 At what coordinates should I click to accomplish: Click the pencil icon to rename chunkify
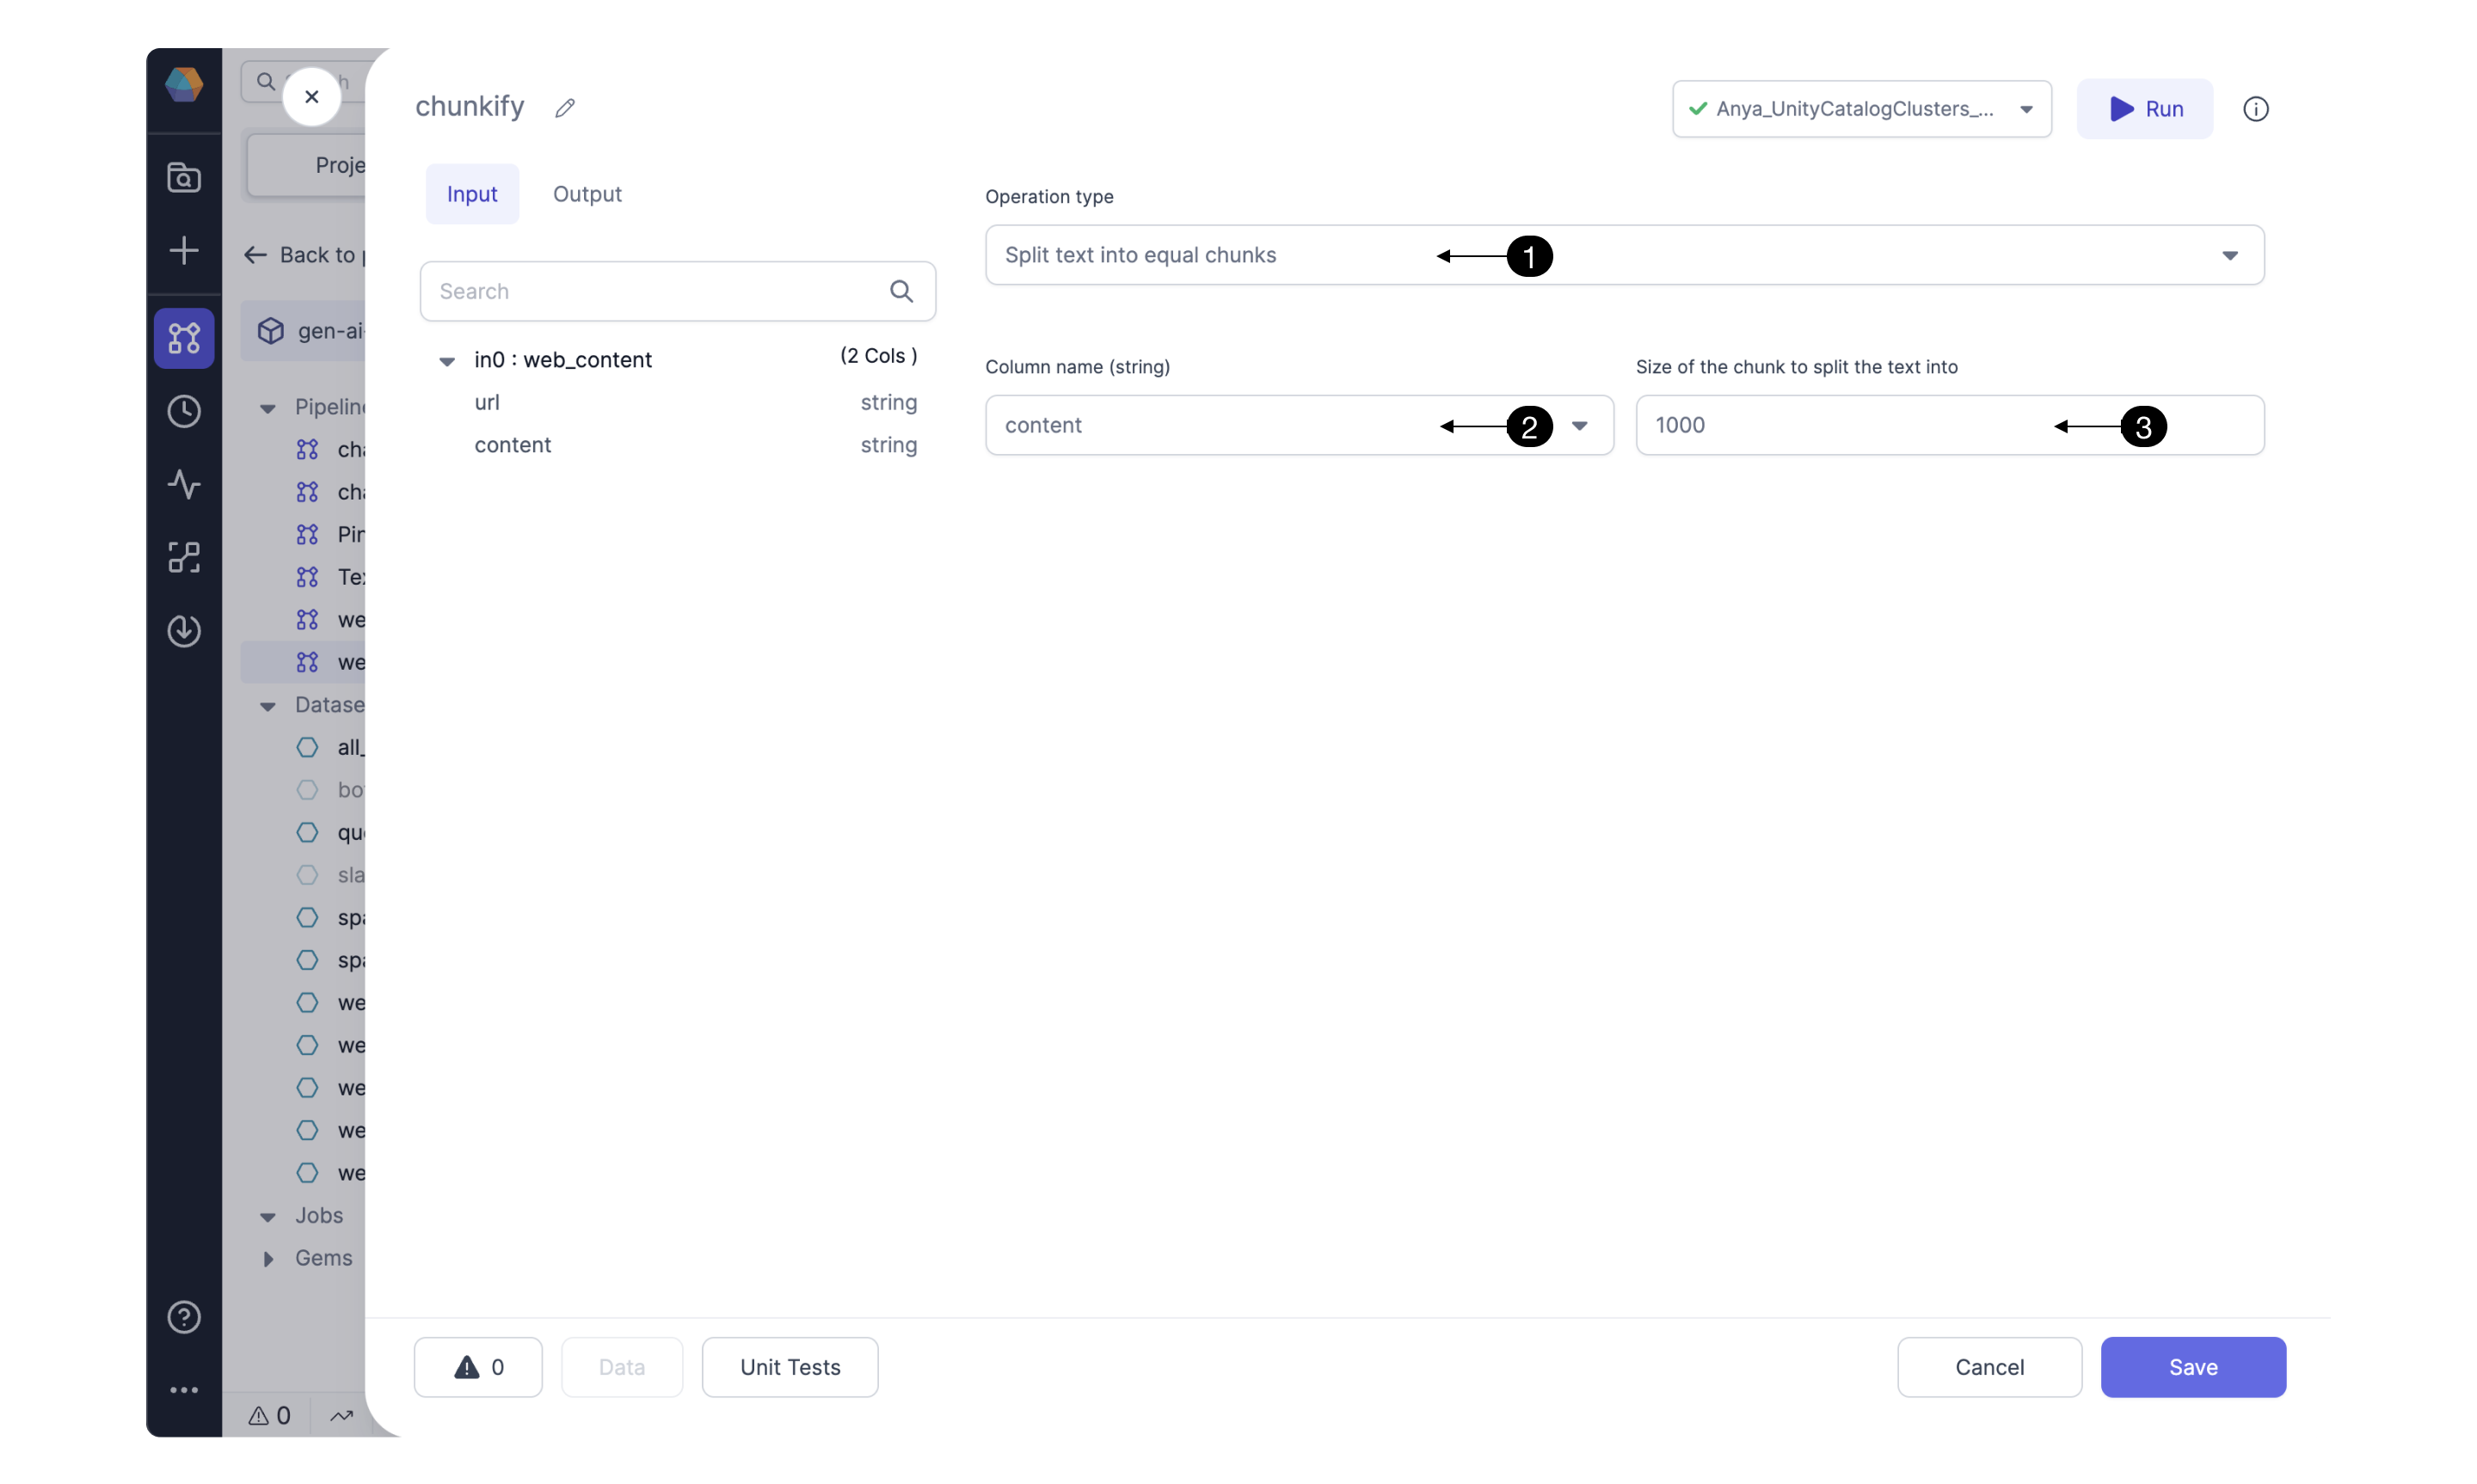pos(565,107)
